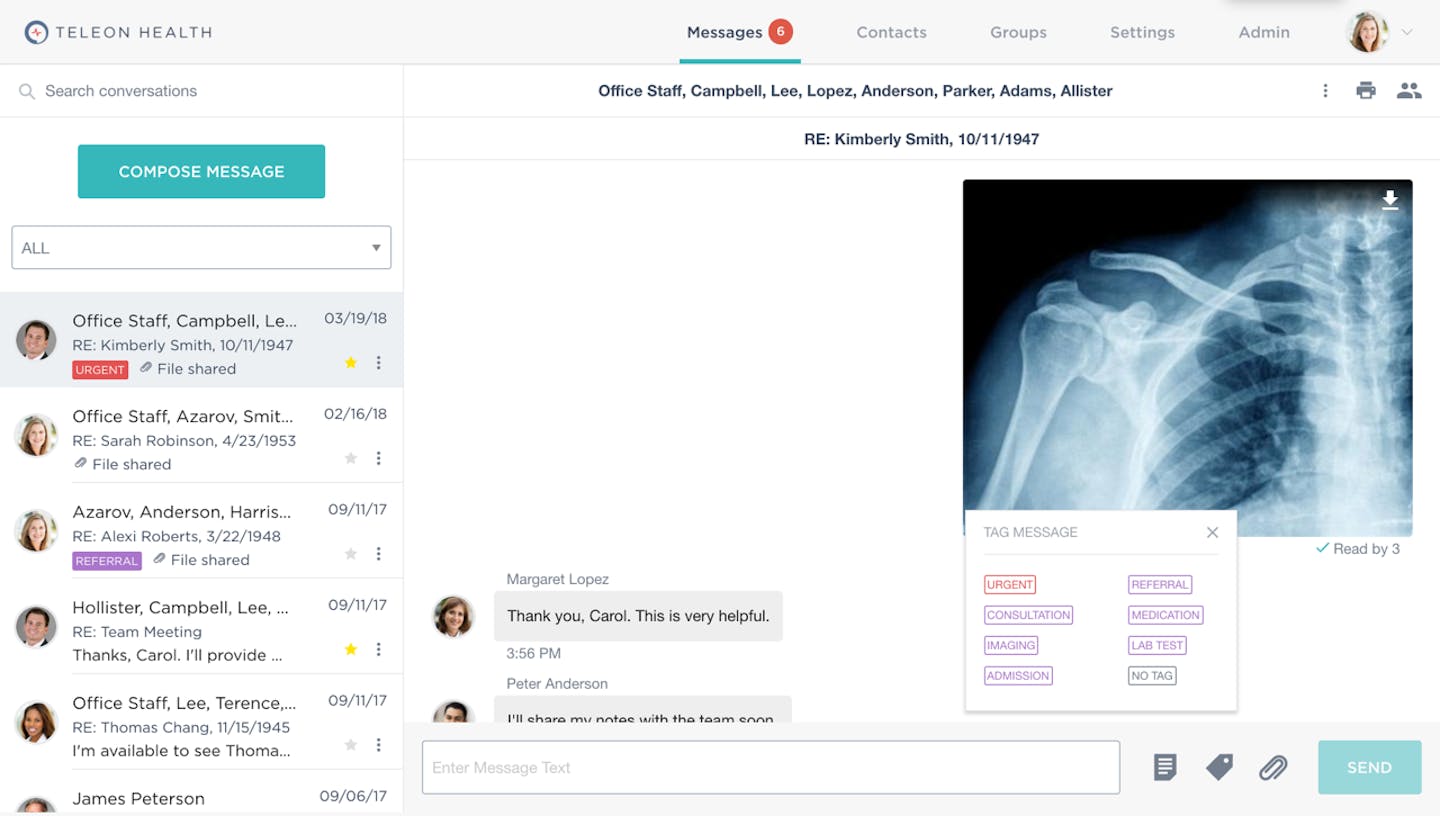Click the URGENT label in conversation list
The height and width of the screenshot is (816, 1440).
[100, 370]
